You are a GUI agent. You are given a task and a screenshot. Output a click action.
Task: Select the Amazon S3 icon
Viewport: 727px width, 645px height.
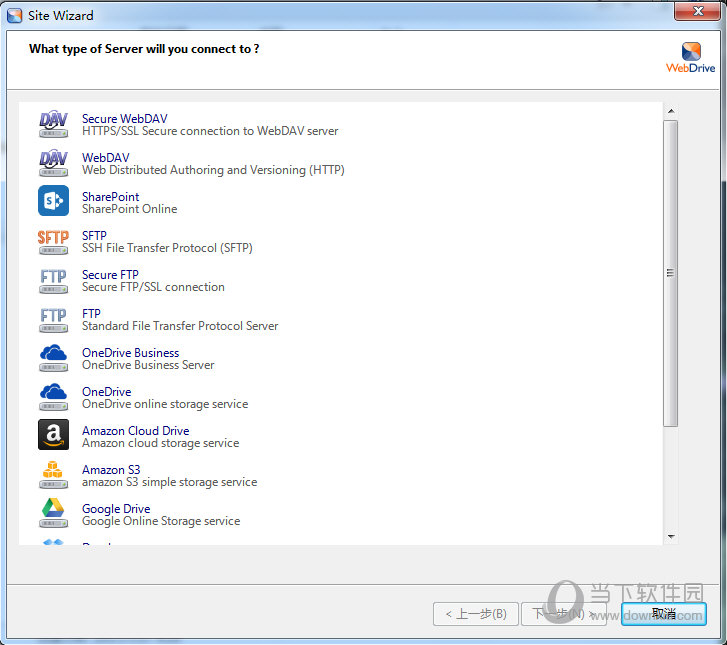(53, 475)
